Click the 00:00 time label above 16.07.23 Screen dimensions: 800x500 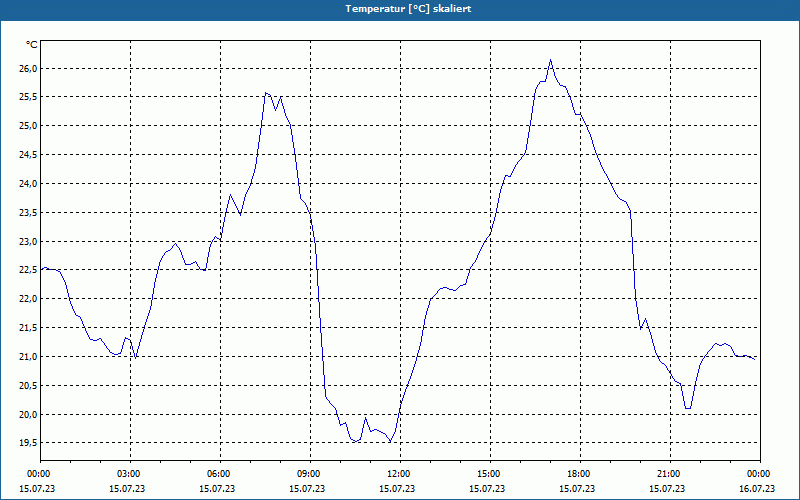[x=760, y=474]
